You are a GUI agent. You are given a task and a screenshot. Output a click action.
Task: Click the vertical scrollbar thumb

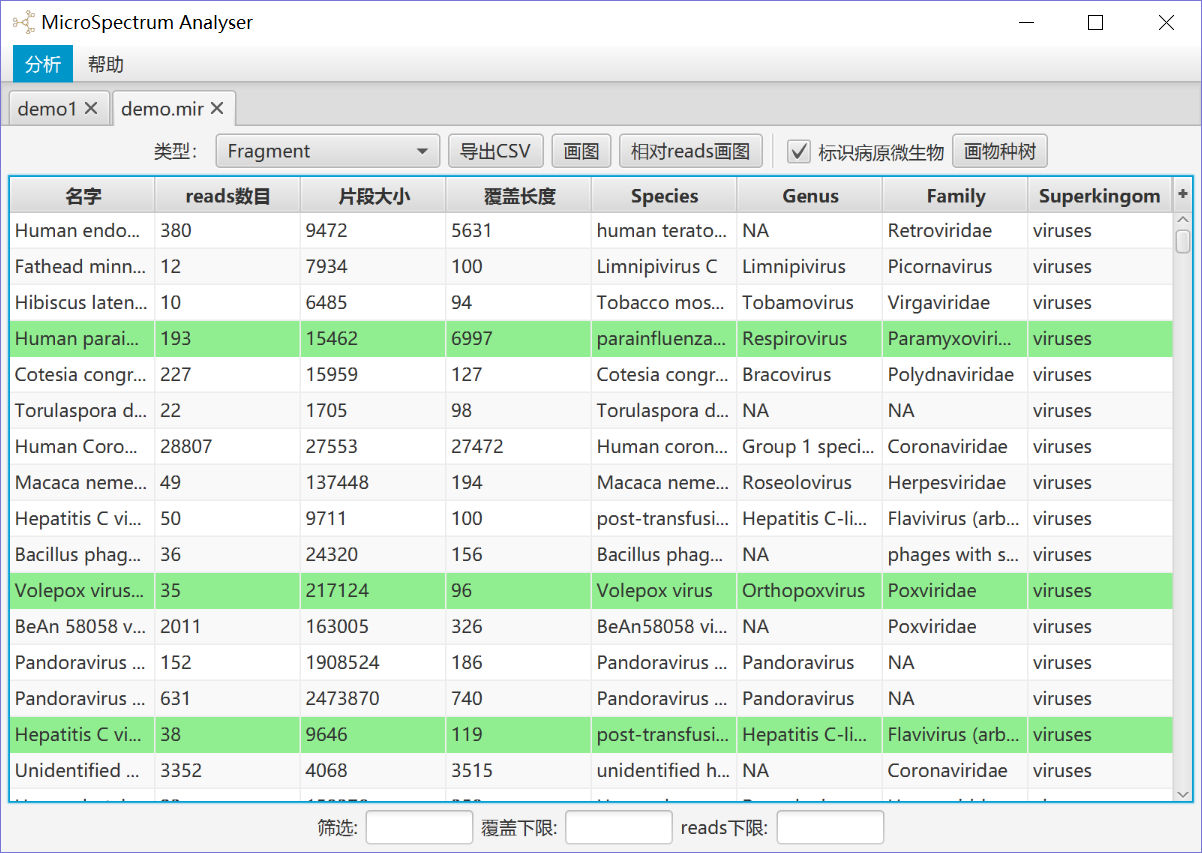(1183, 241)
